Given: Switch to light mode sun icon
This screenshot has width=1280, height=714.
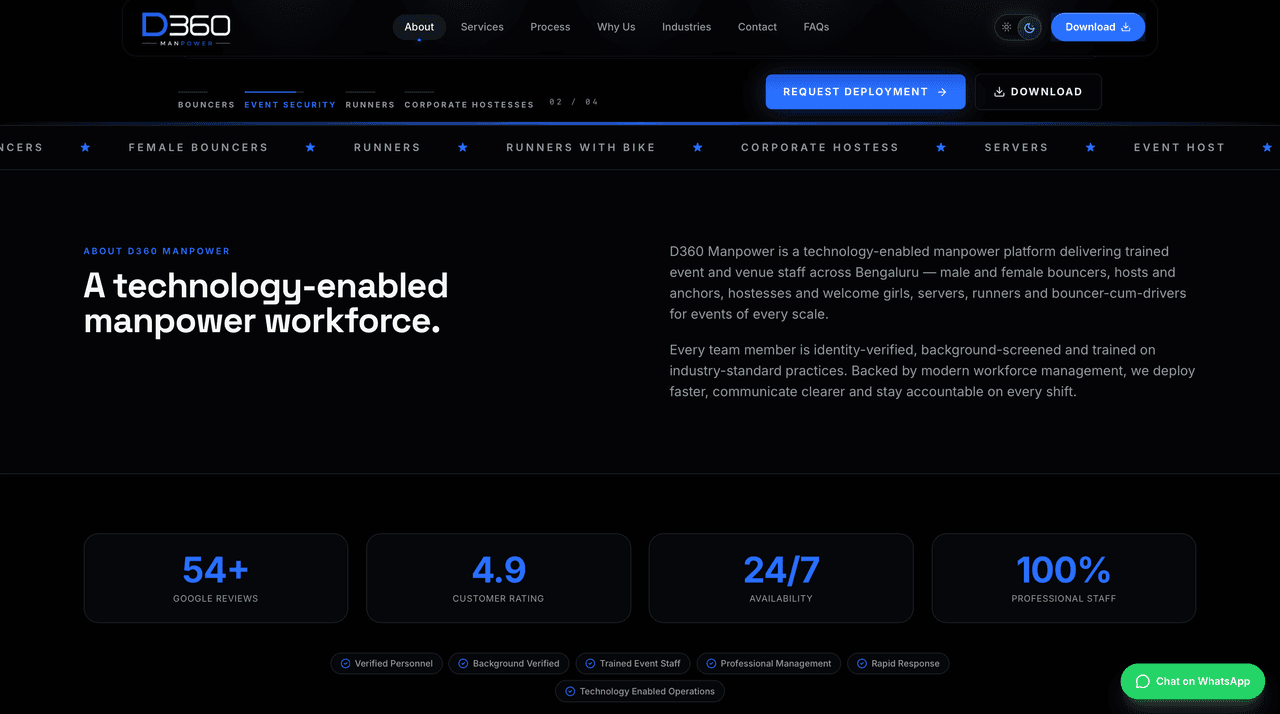Looking at the screenshot, I should click(x=1007, y=27).
